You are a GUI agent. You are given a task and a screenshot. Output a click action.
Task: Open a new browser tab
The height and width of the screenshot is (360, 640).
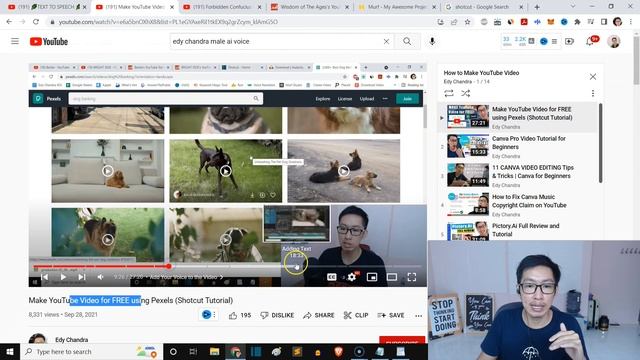pyautogui.click(x=537, y=7)
